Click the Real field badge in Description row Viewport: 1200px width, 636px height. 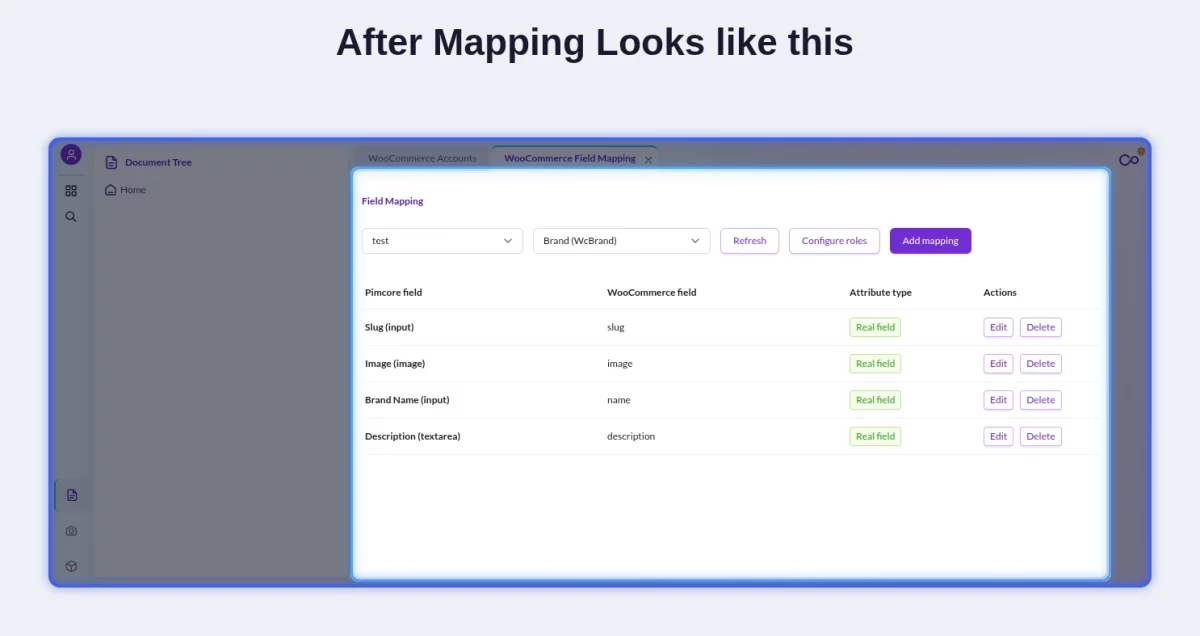pyautogui.click(x=875, y=436)
